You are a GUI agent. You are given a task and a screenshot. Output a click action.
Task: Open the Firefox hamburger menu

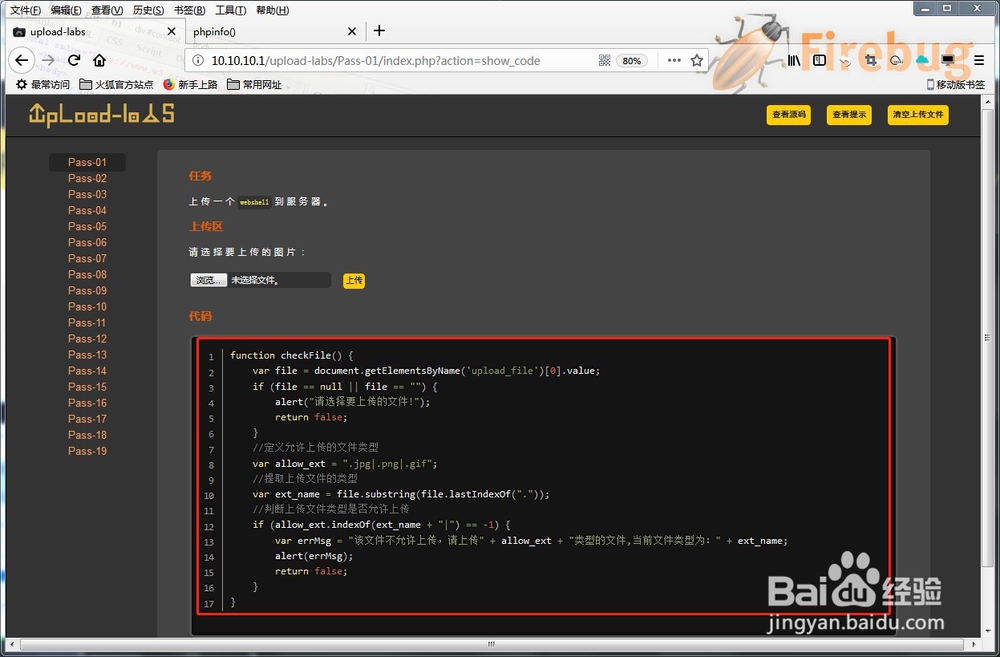point(979,61)
